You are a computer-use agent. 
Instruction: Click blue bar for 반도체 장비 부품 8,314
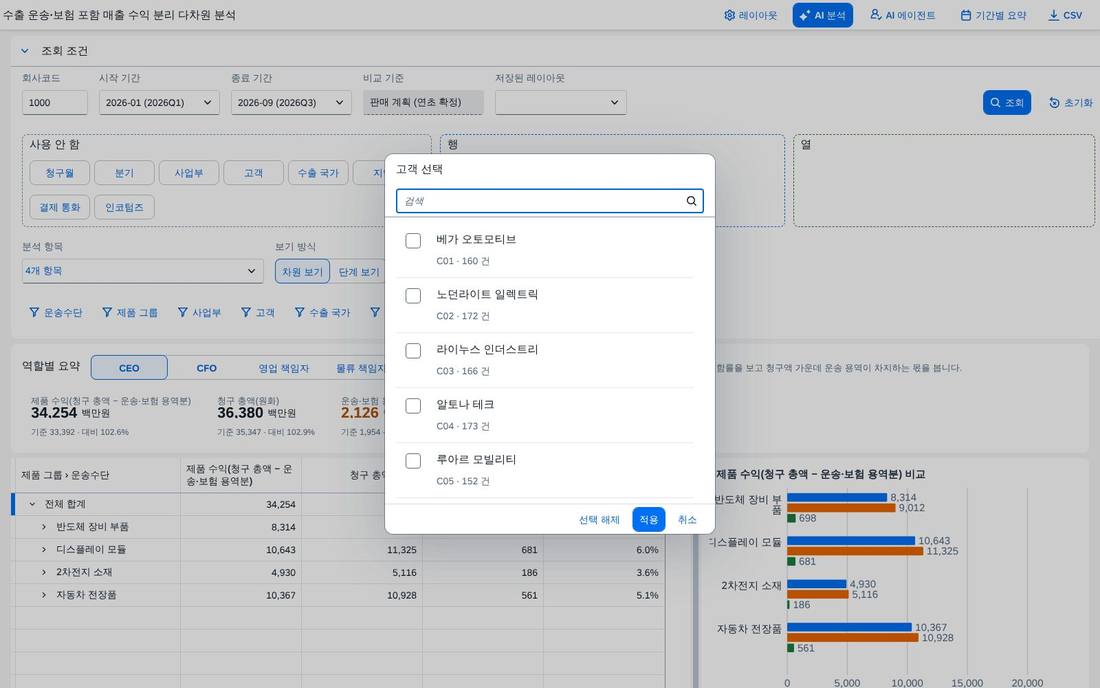click(x=837, y=497)
